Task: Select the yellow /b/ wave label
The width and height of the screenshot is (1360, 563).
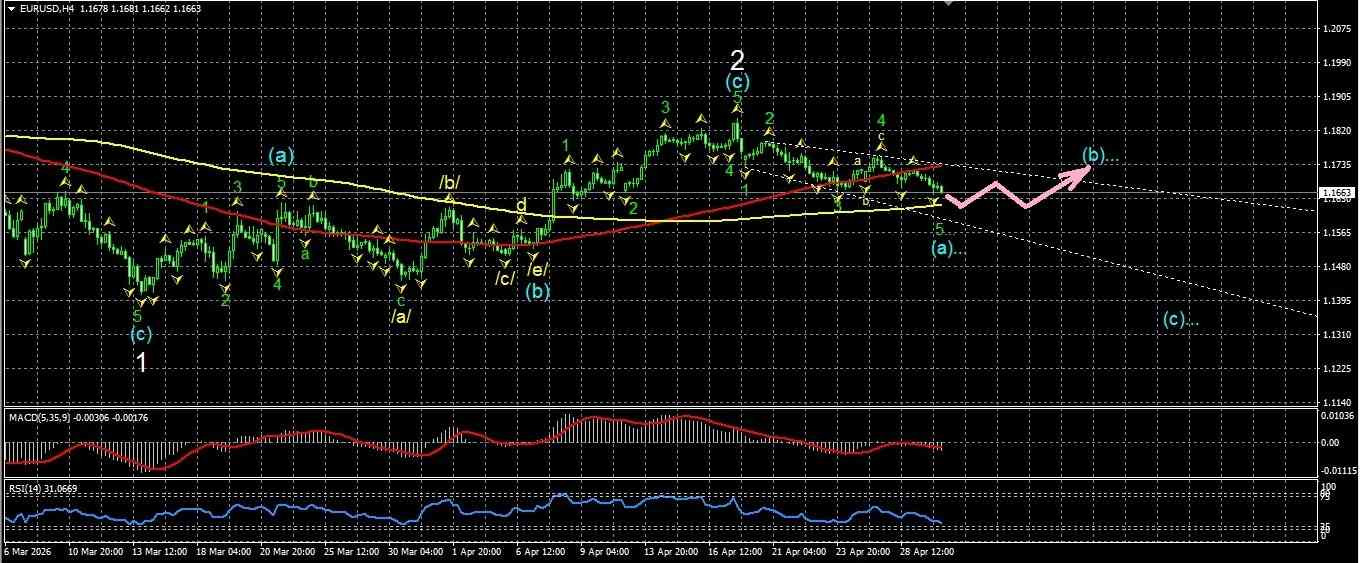Action: point(450,183)
